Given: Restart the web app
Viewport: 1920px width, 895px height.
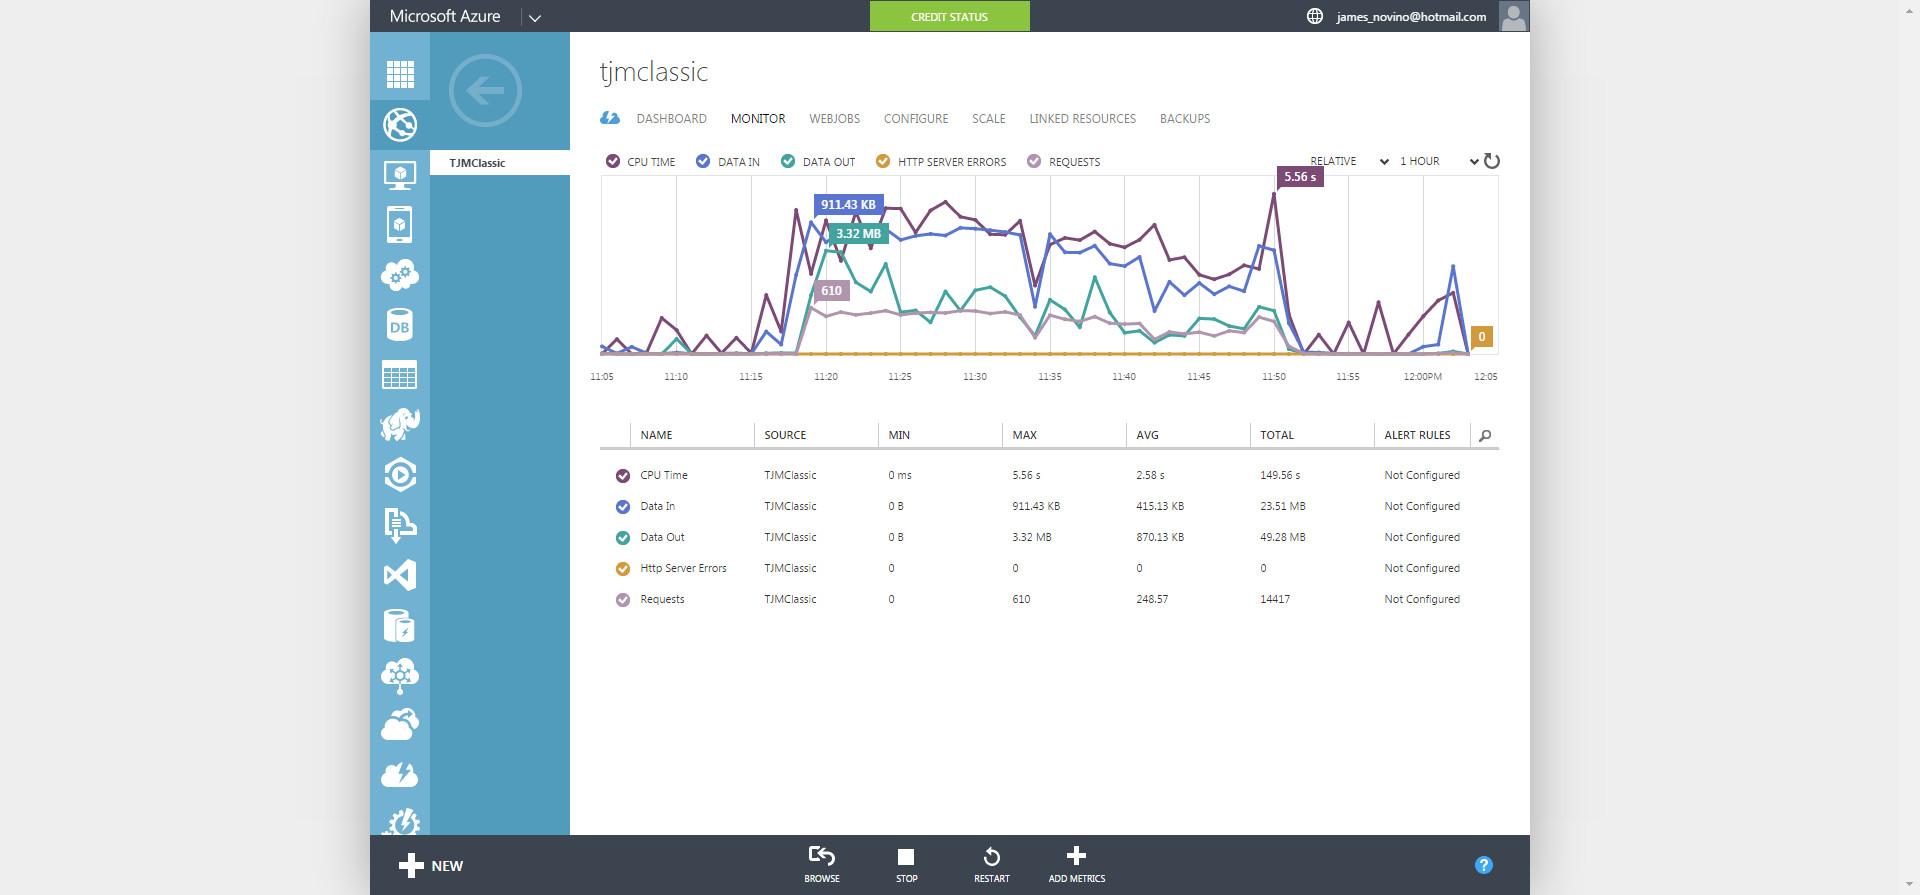Looking at the screenshot, I should 992,865.
